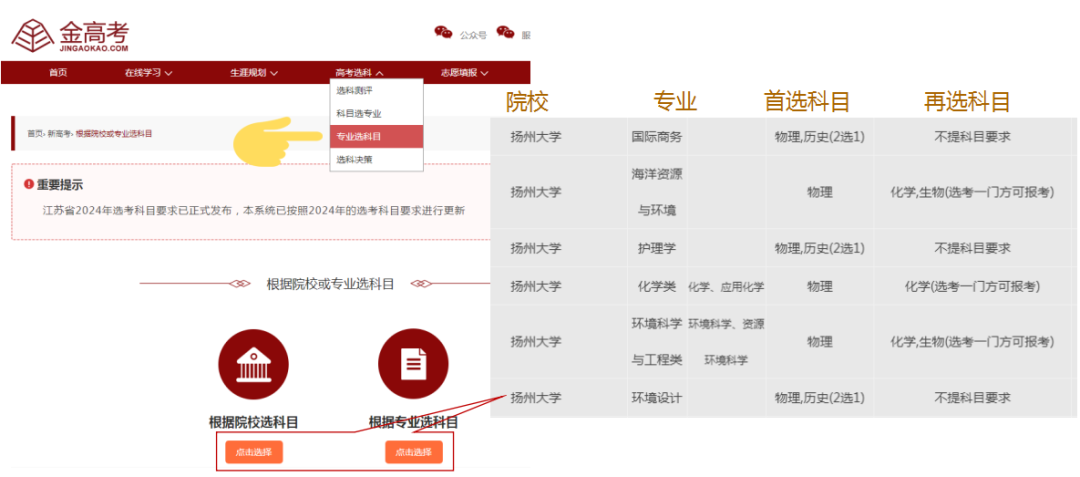Click the 化学、应用化学 sub-major cell
The height and width of the screenshot is (477, 1080).
click(x=726, y=287)
